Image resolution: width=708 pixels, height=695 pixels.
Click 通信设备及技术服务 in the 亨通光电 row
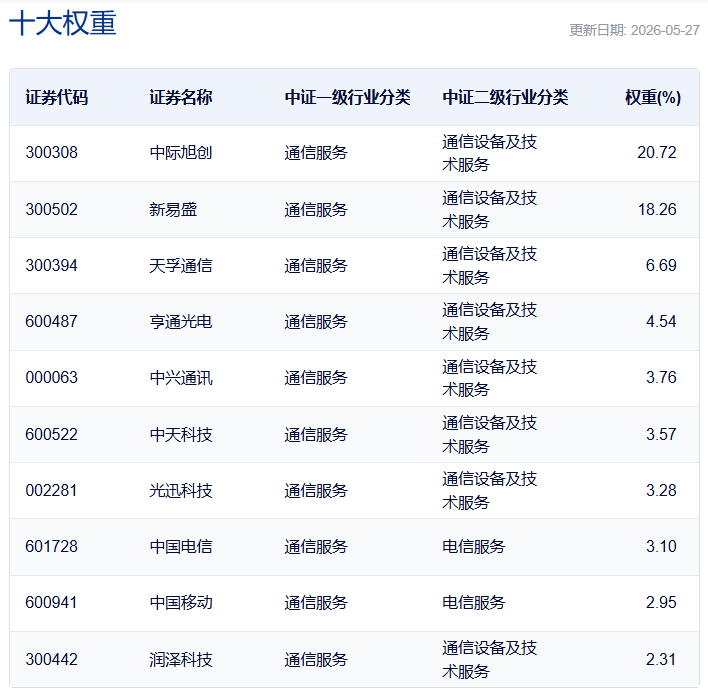point(489,322)
